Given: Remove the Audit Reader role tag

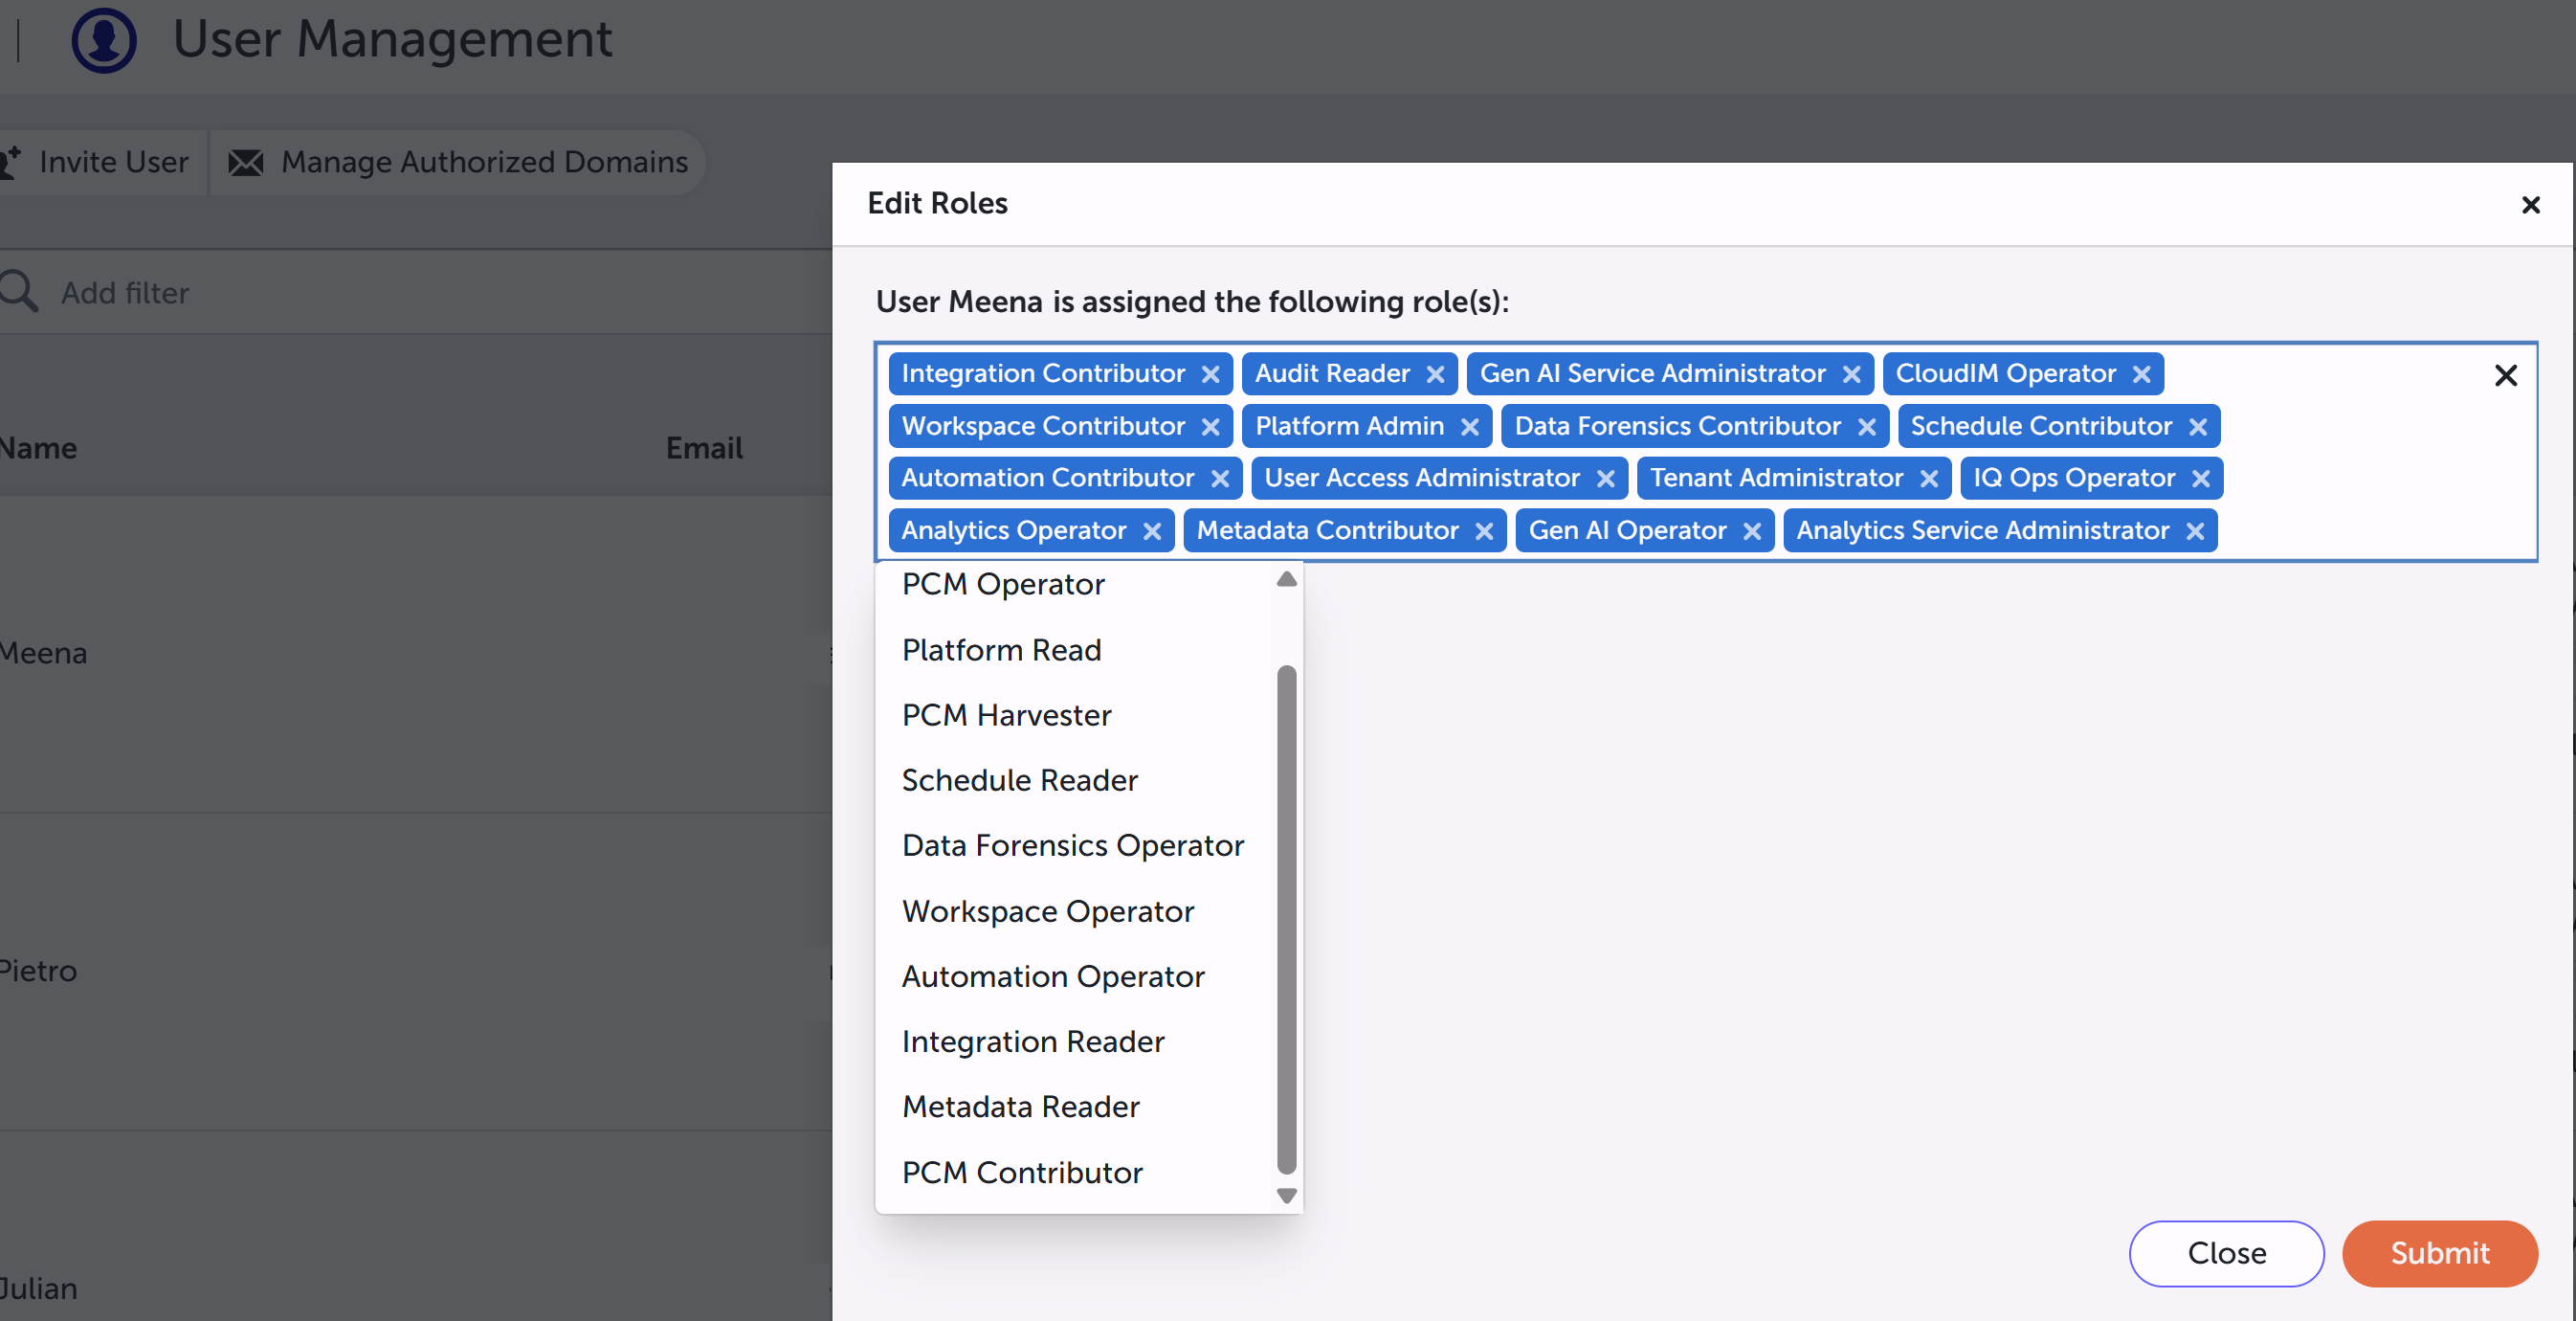Looking at the screenshot, I should [1435, 374].
